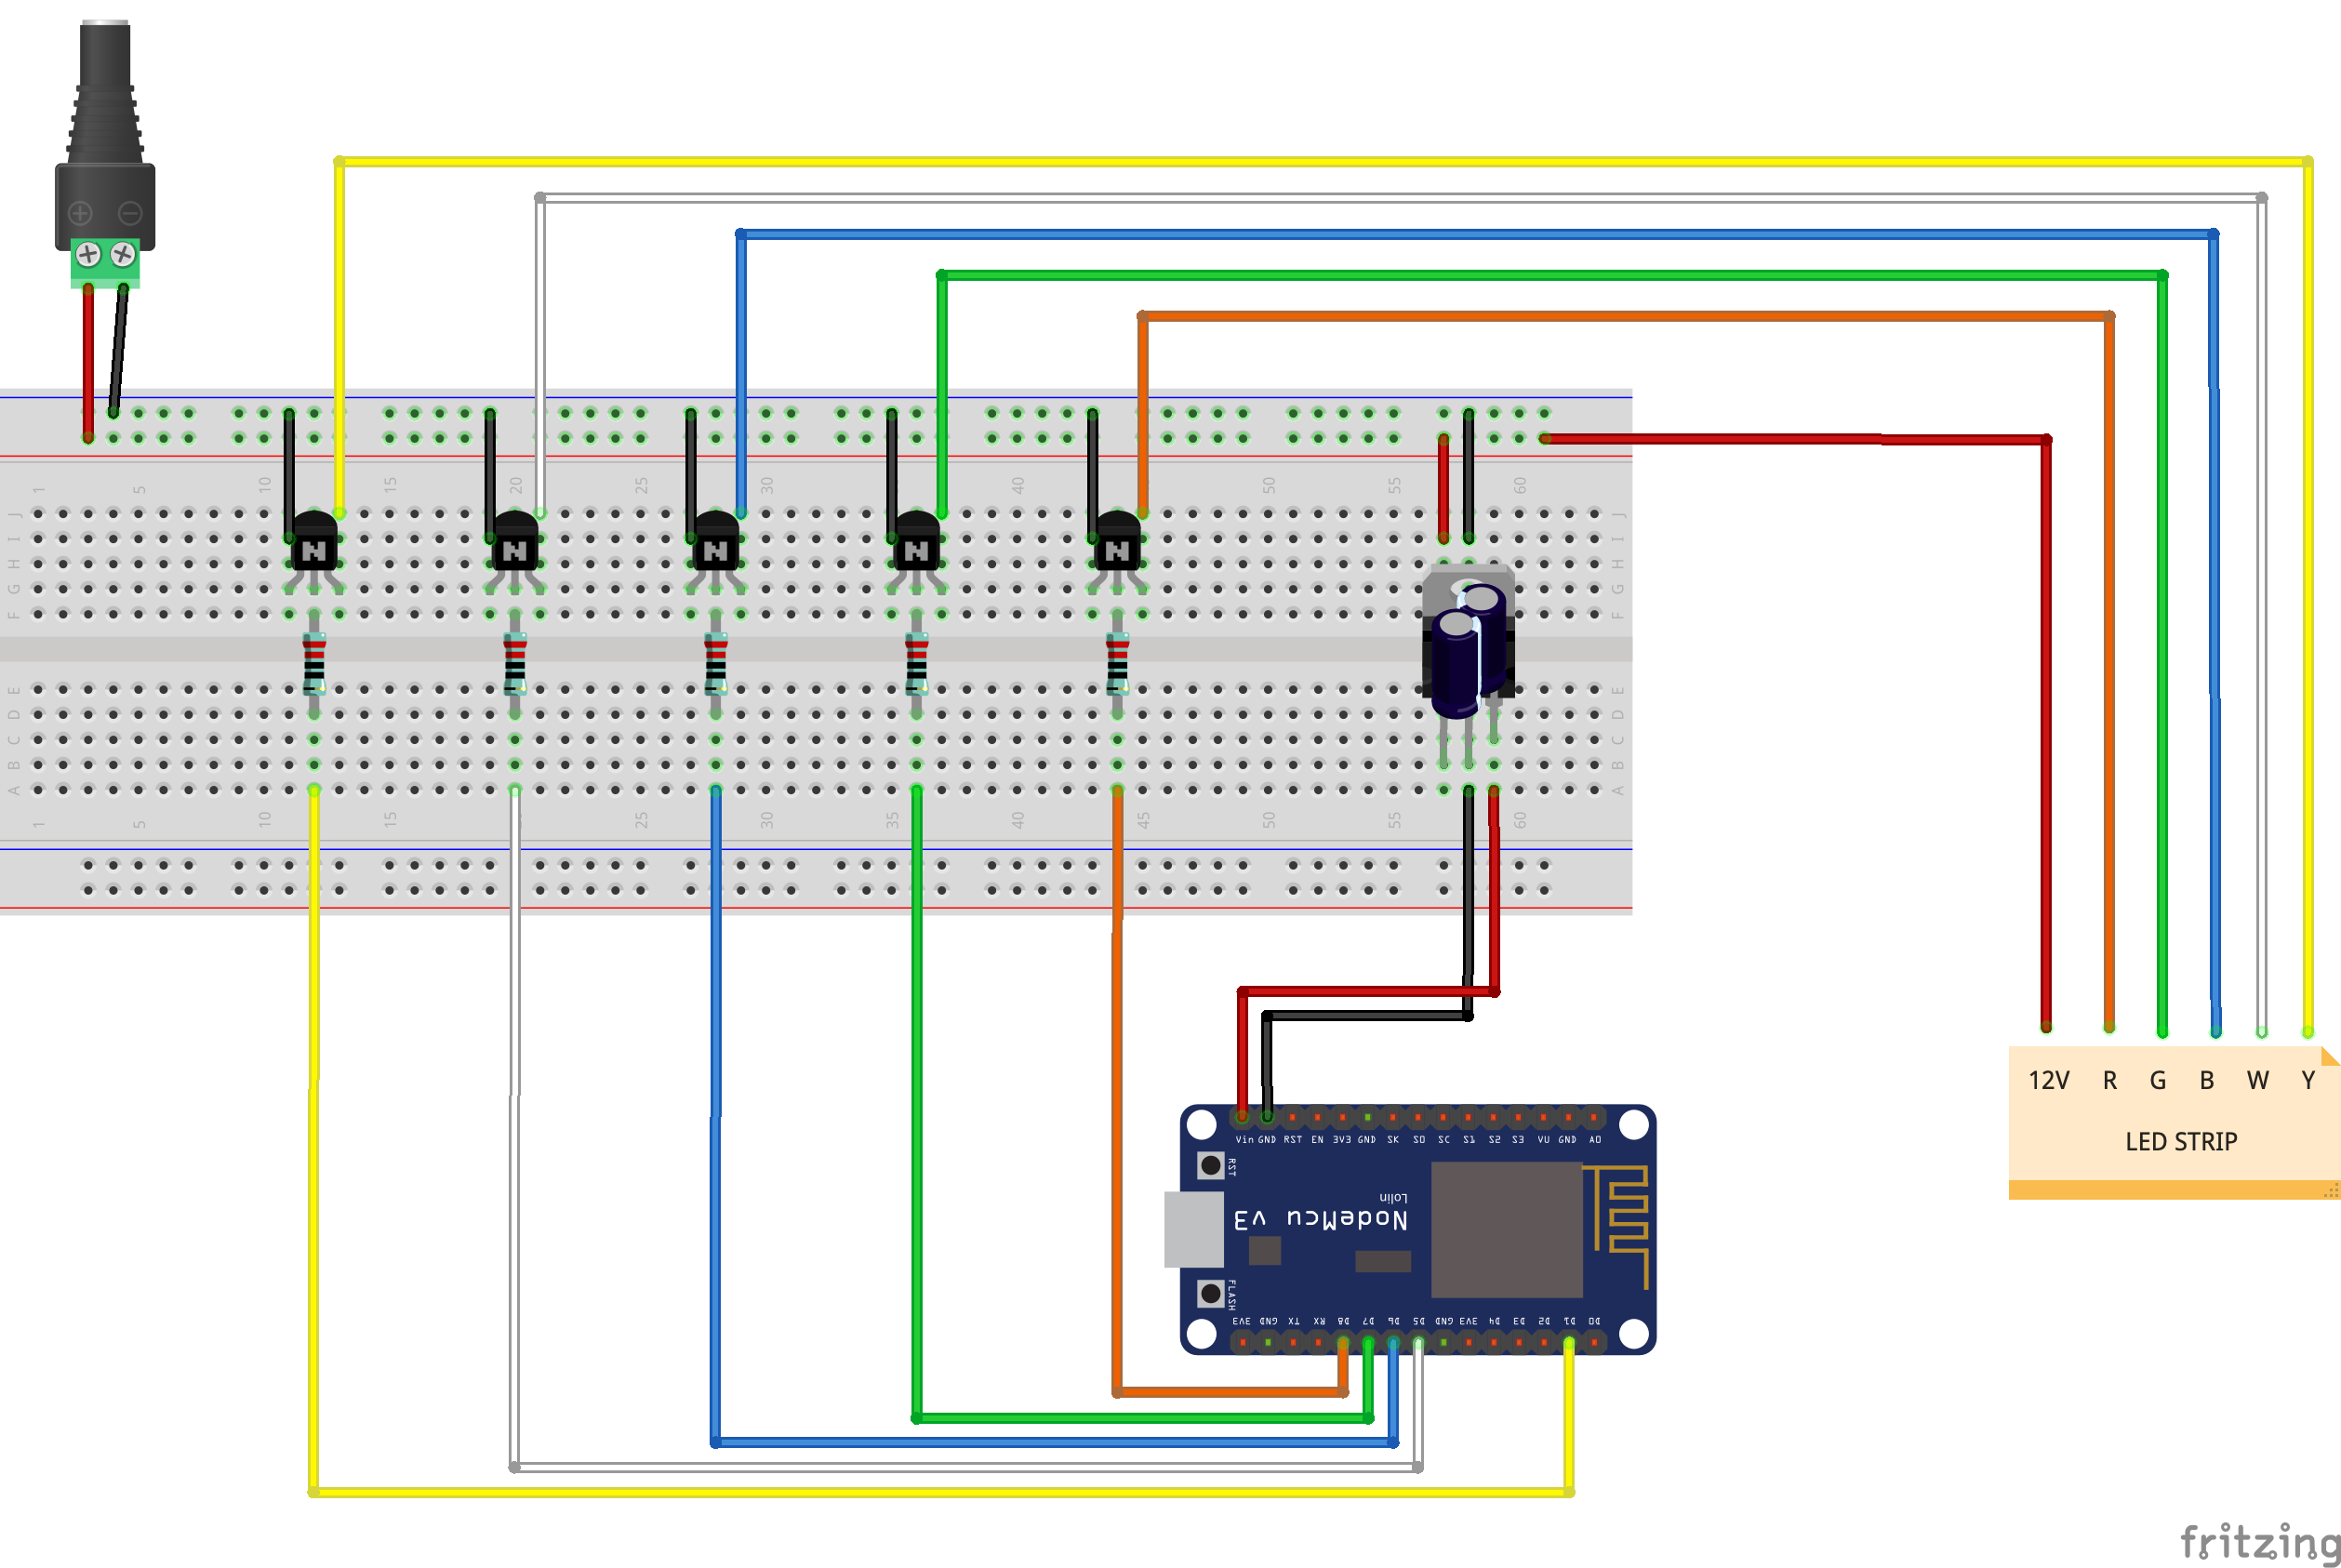Select the resistor above the green wire

pos(916,663)
